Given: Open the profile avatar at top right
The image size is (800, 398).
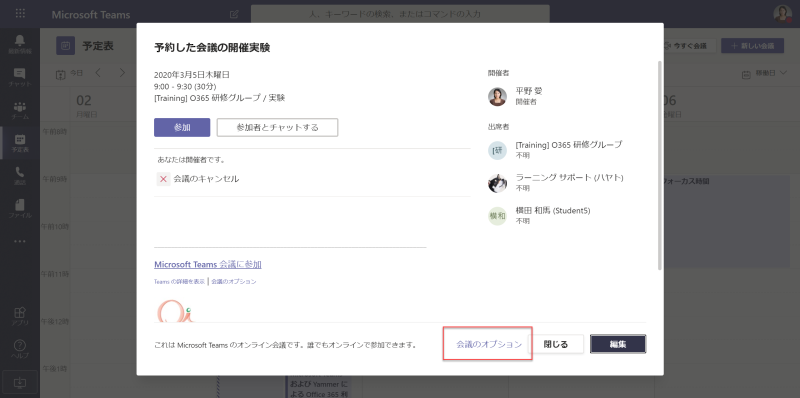Looking at the screenshot, I should 782,14.
